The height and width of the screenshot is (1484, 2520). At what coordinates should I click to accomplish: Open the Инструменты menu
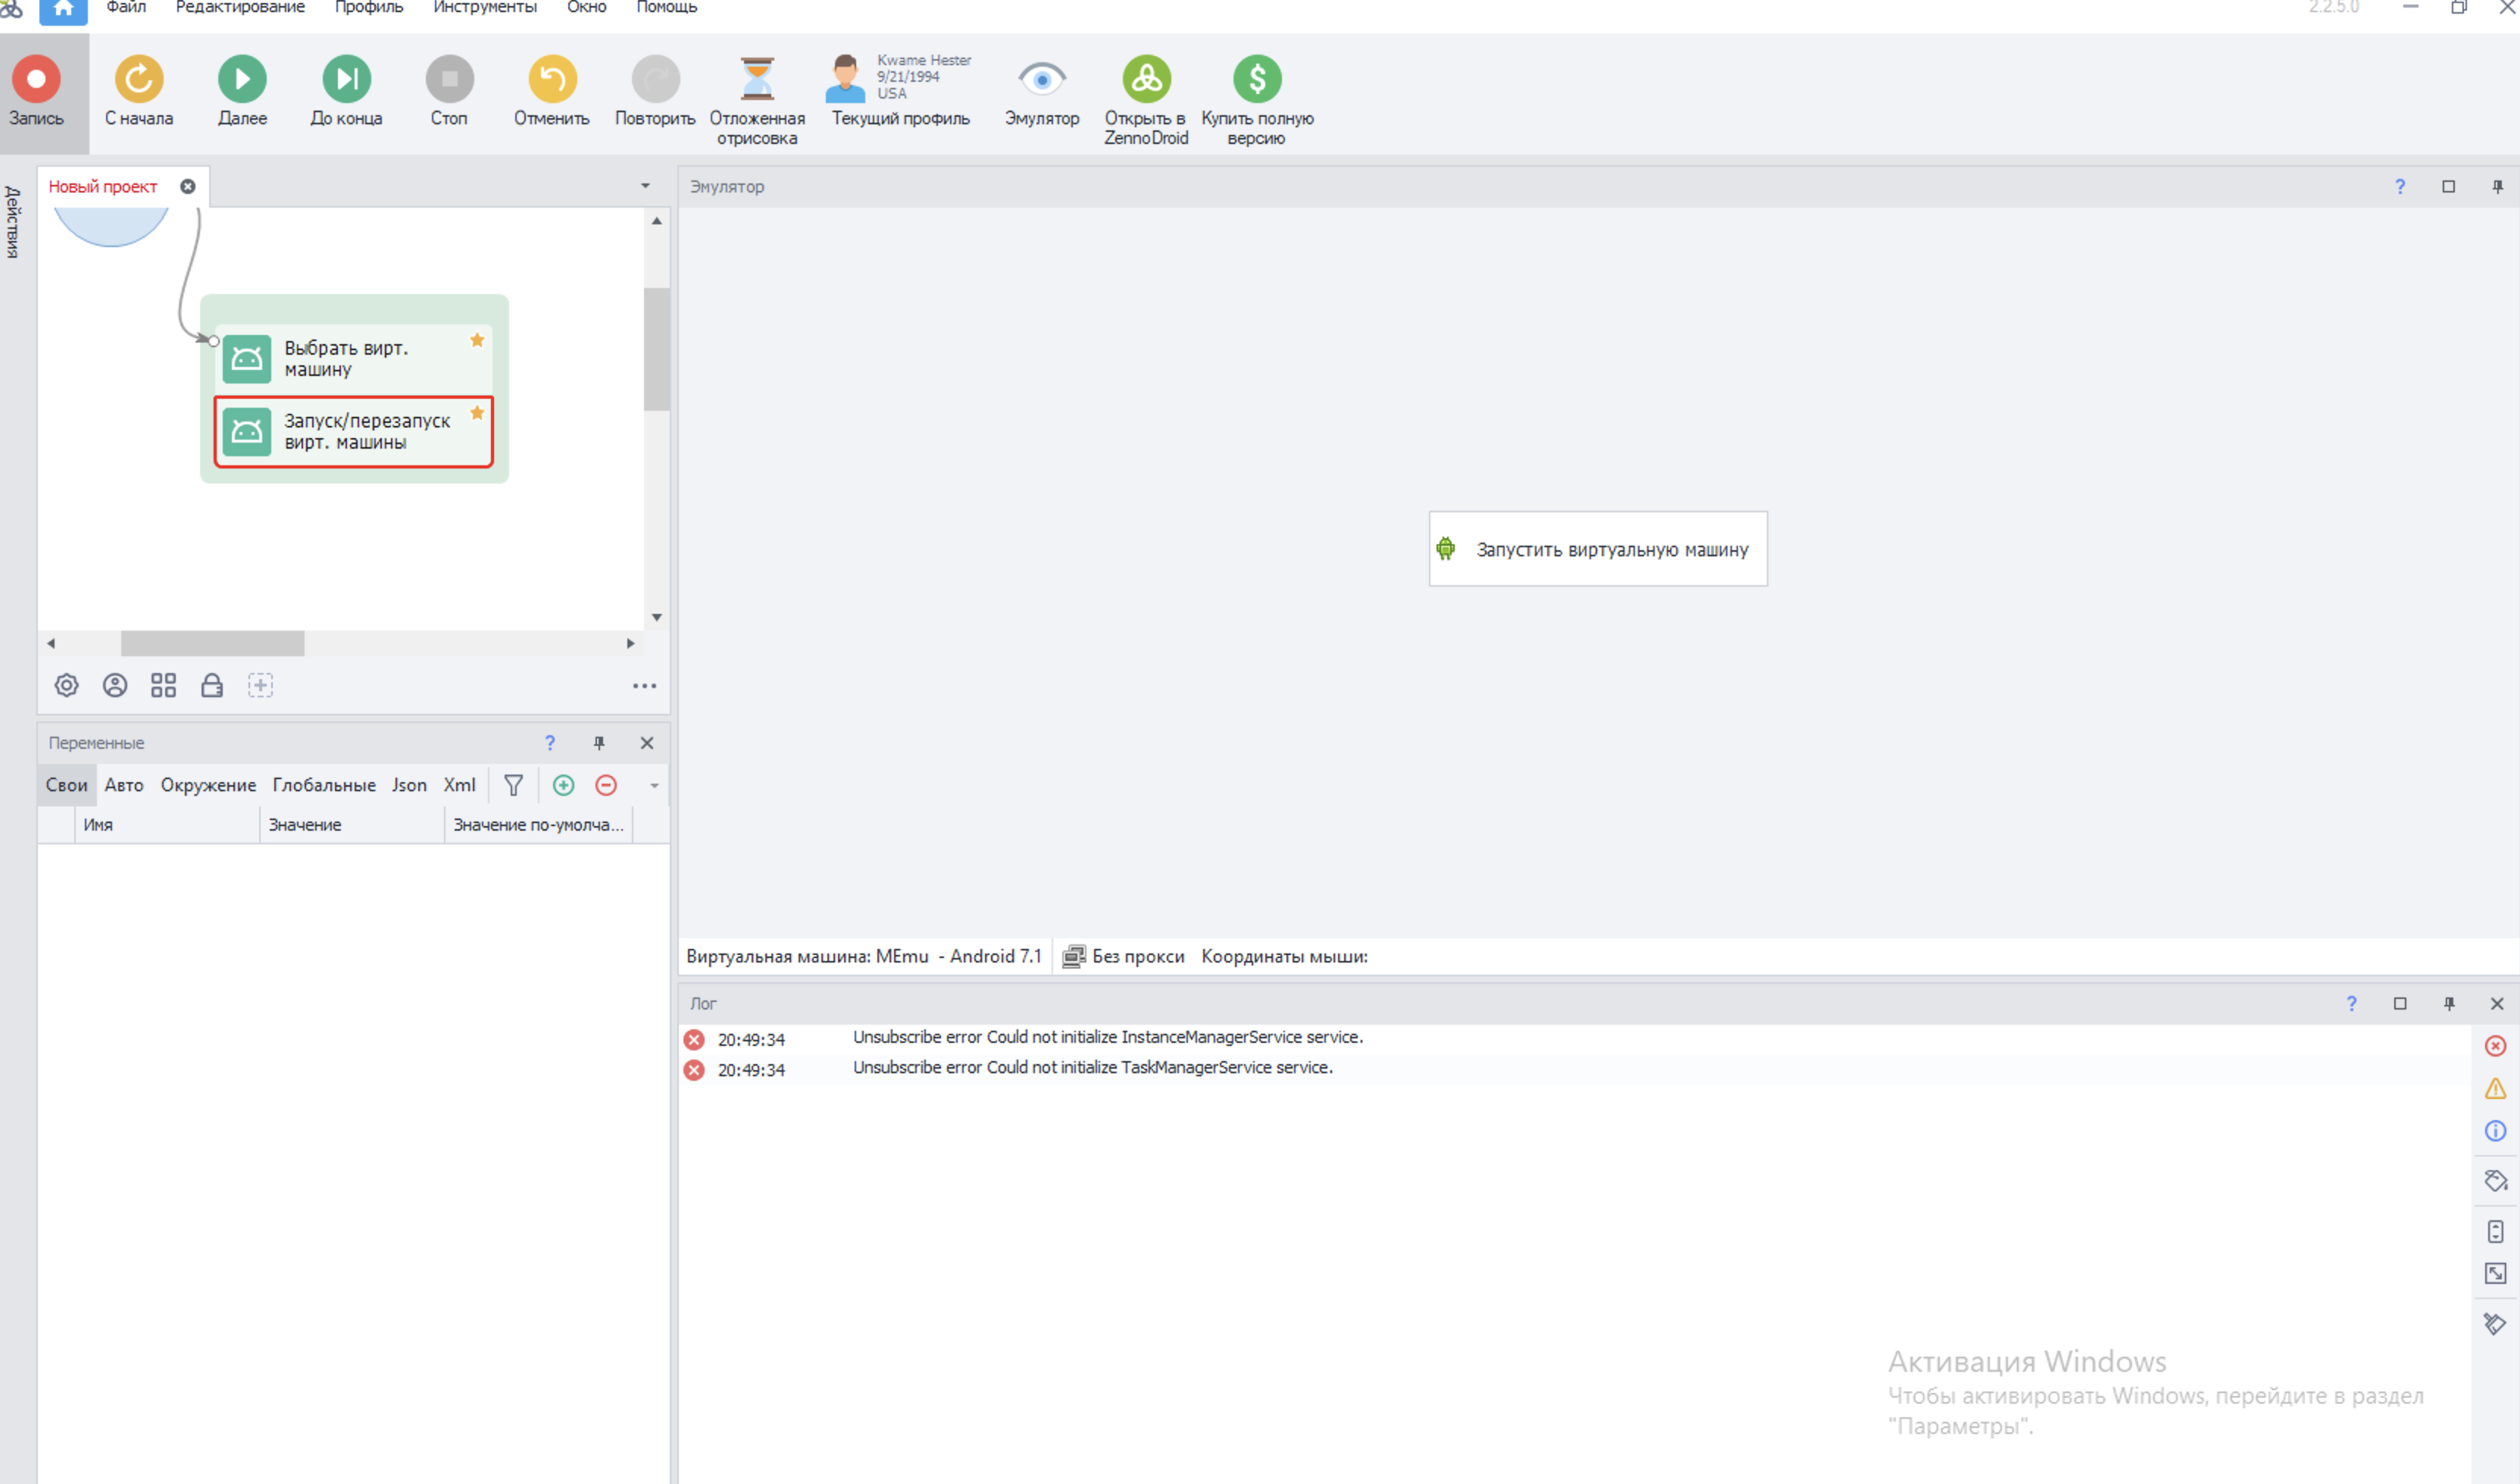(x=484, y=8)
